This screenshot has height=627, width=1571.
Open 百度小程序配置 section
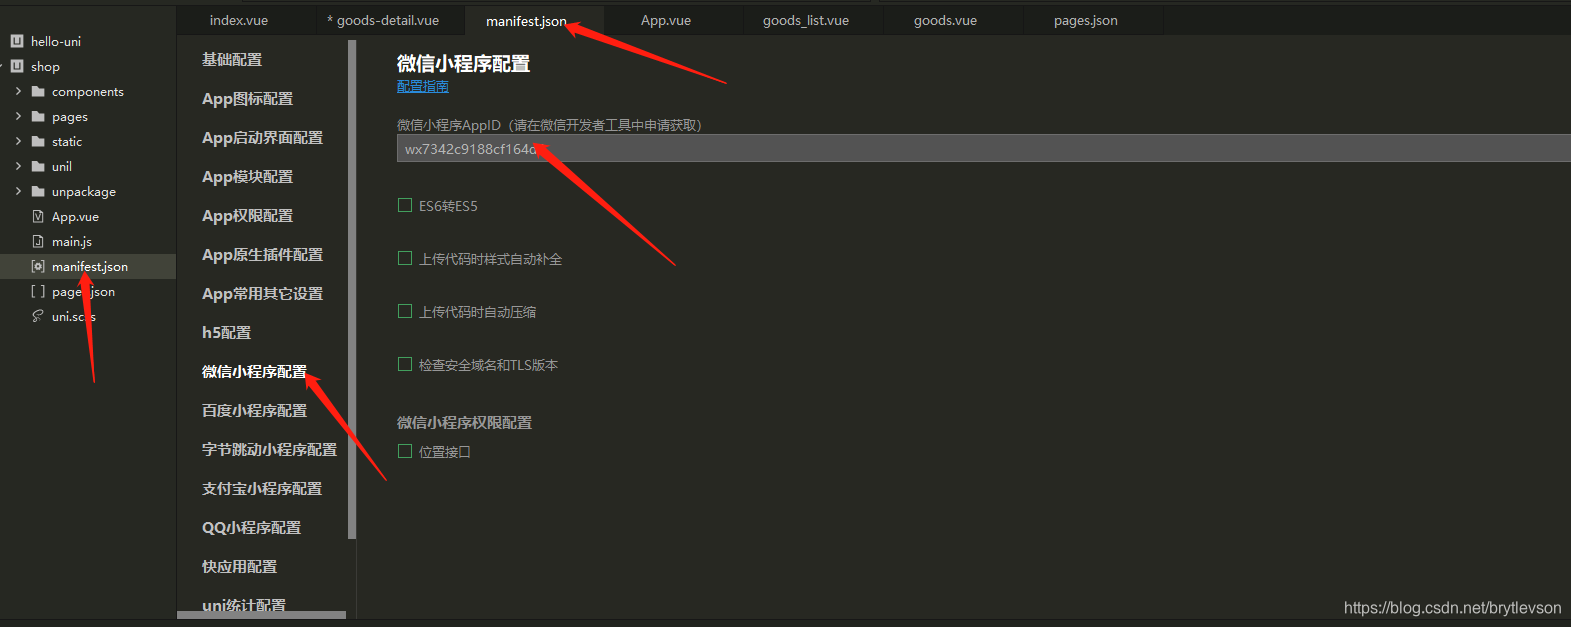click(x=254, y=411)
